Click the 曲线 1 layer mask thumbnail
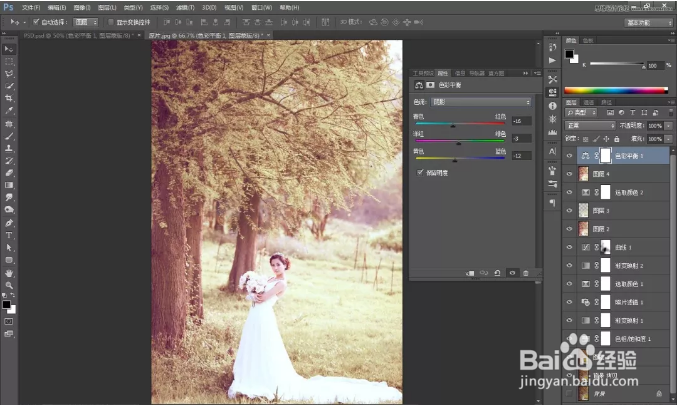 click(605, 247)
